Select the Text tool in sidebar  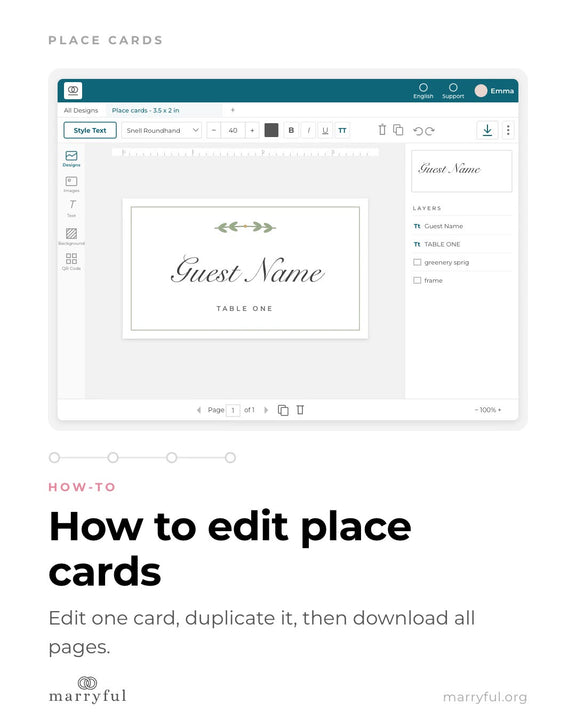pos(72,208)
